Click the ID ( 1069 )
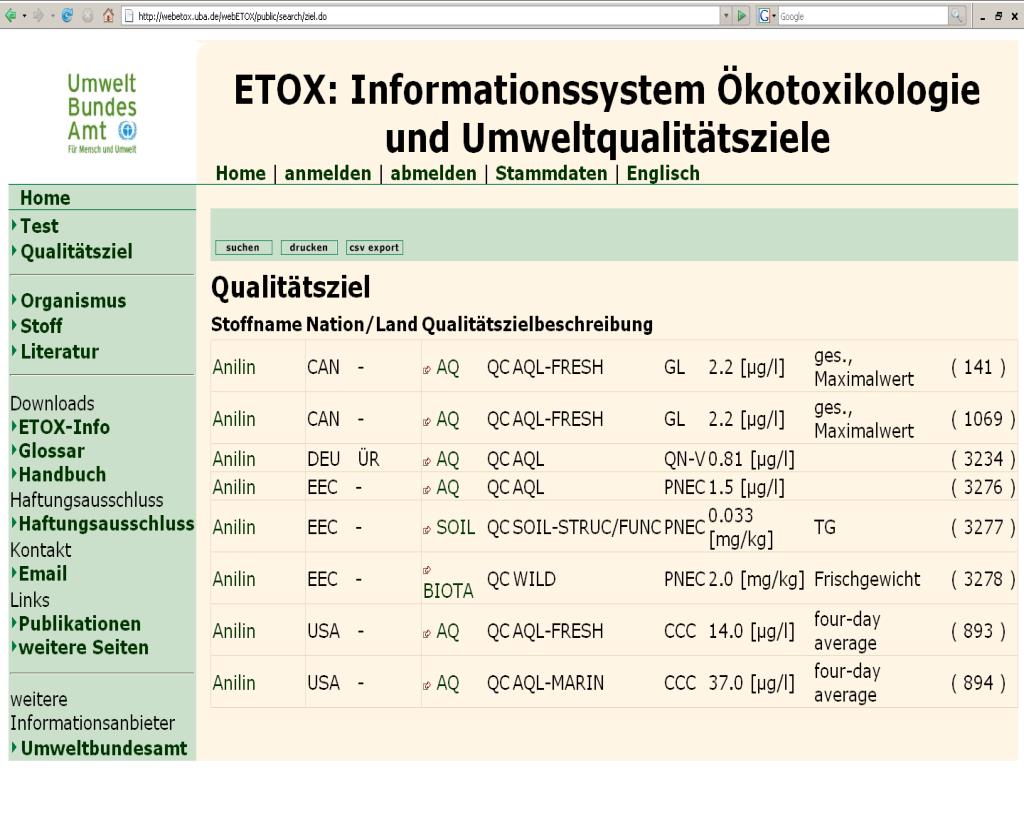Viewport: 1024px width, 819px height. click(x=983, y=419)
